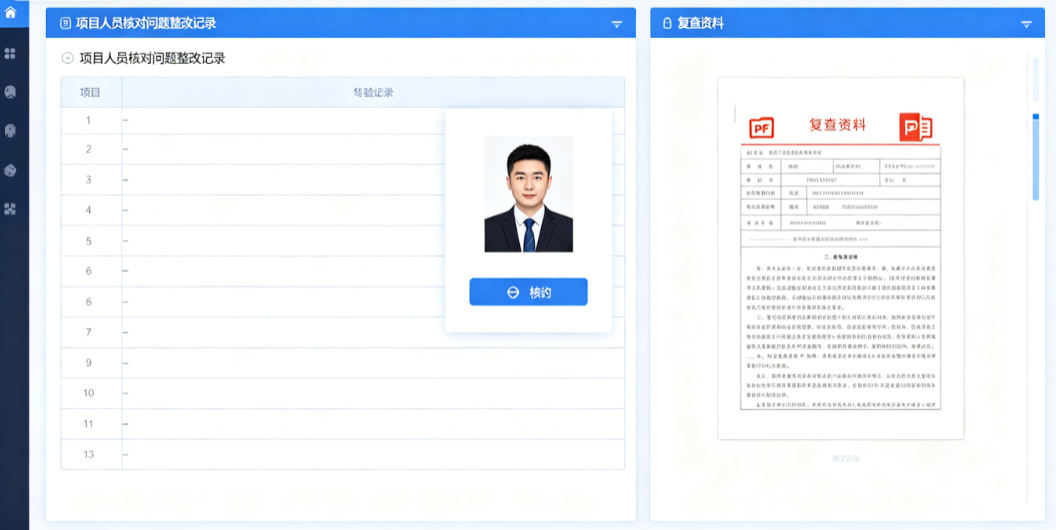Toggle circle expander beside 项目人员核对问题整改记录 subtitle
The image size is (1056, 530).
(67, 59)
